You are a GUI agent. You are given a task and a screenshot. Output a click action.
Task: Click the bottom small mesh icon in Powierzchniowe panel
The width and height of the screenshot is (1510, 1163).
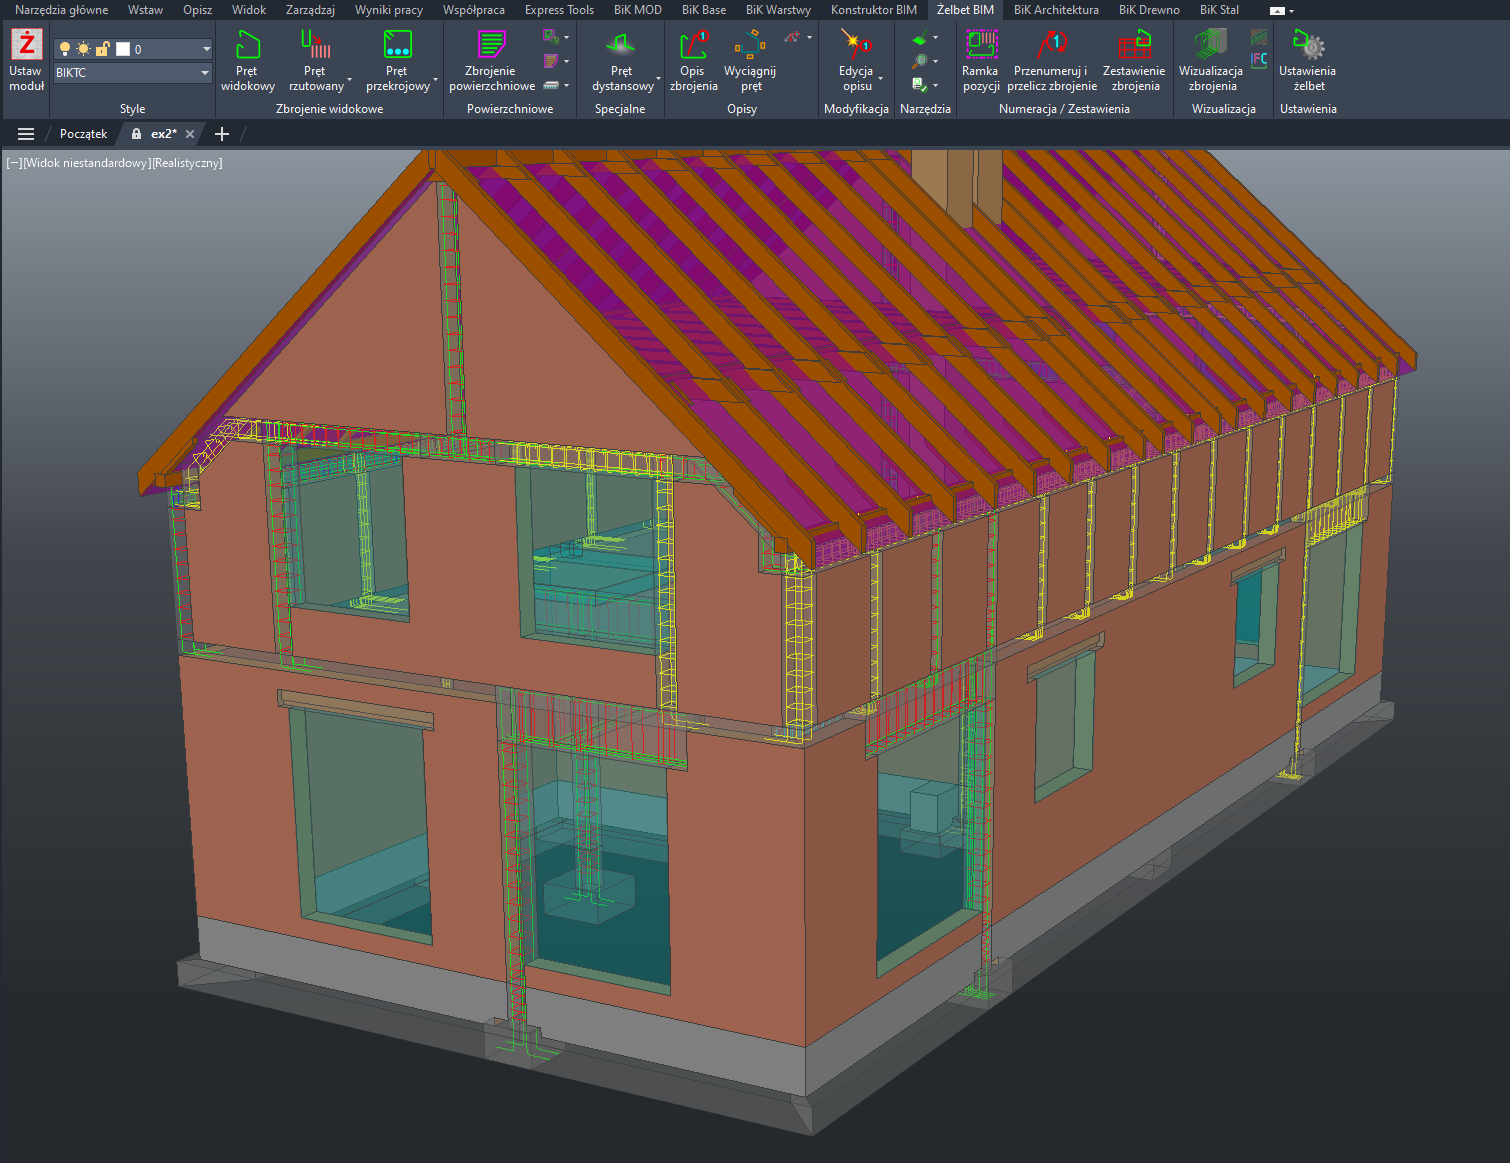tap(551, 85)
